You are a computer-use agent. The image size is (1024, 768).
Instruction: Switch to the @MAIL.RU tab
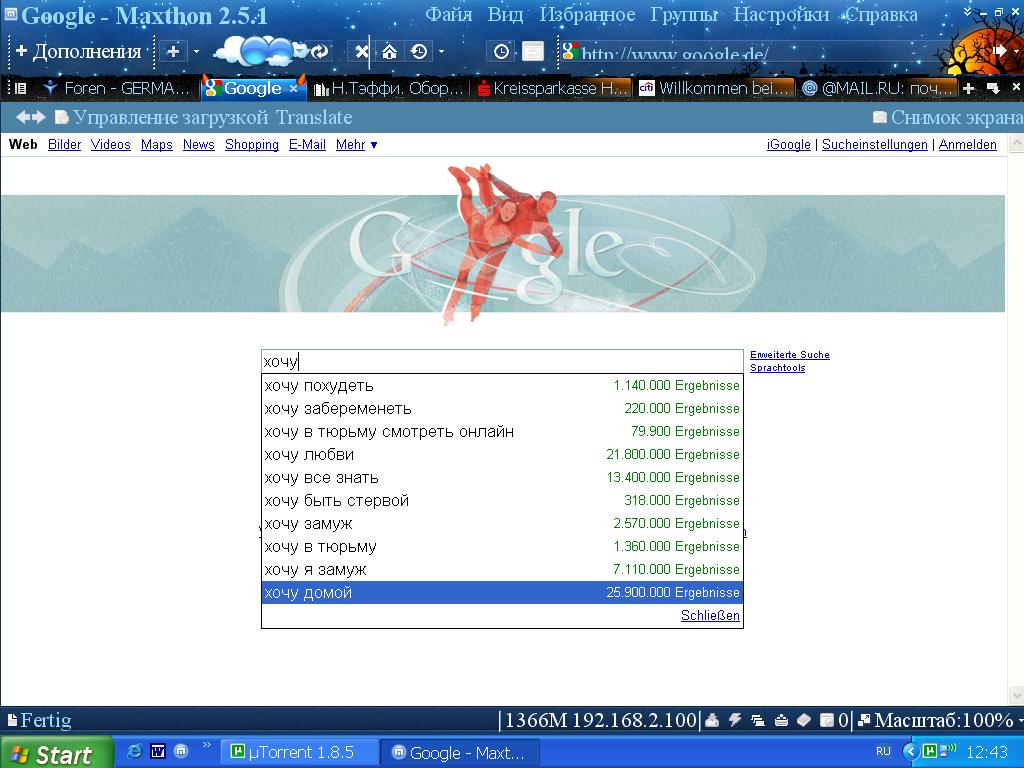(x=879, y=88)
